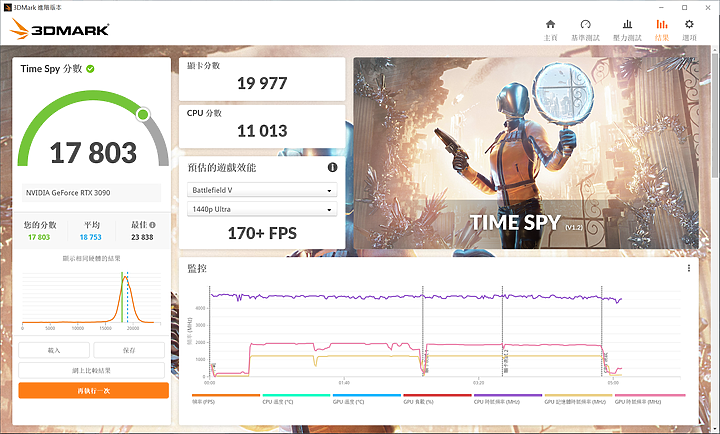Maximize the 3DMark window
The width and height of the screenshot is (720, 434).
pos(685,7)
